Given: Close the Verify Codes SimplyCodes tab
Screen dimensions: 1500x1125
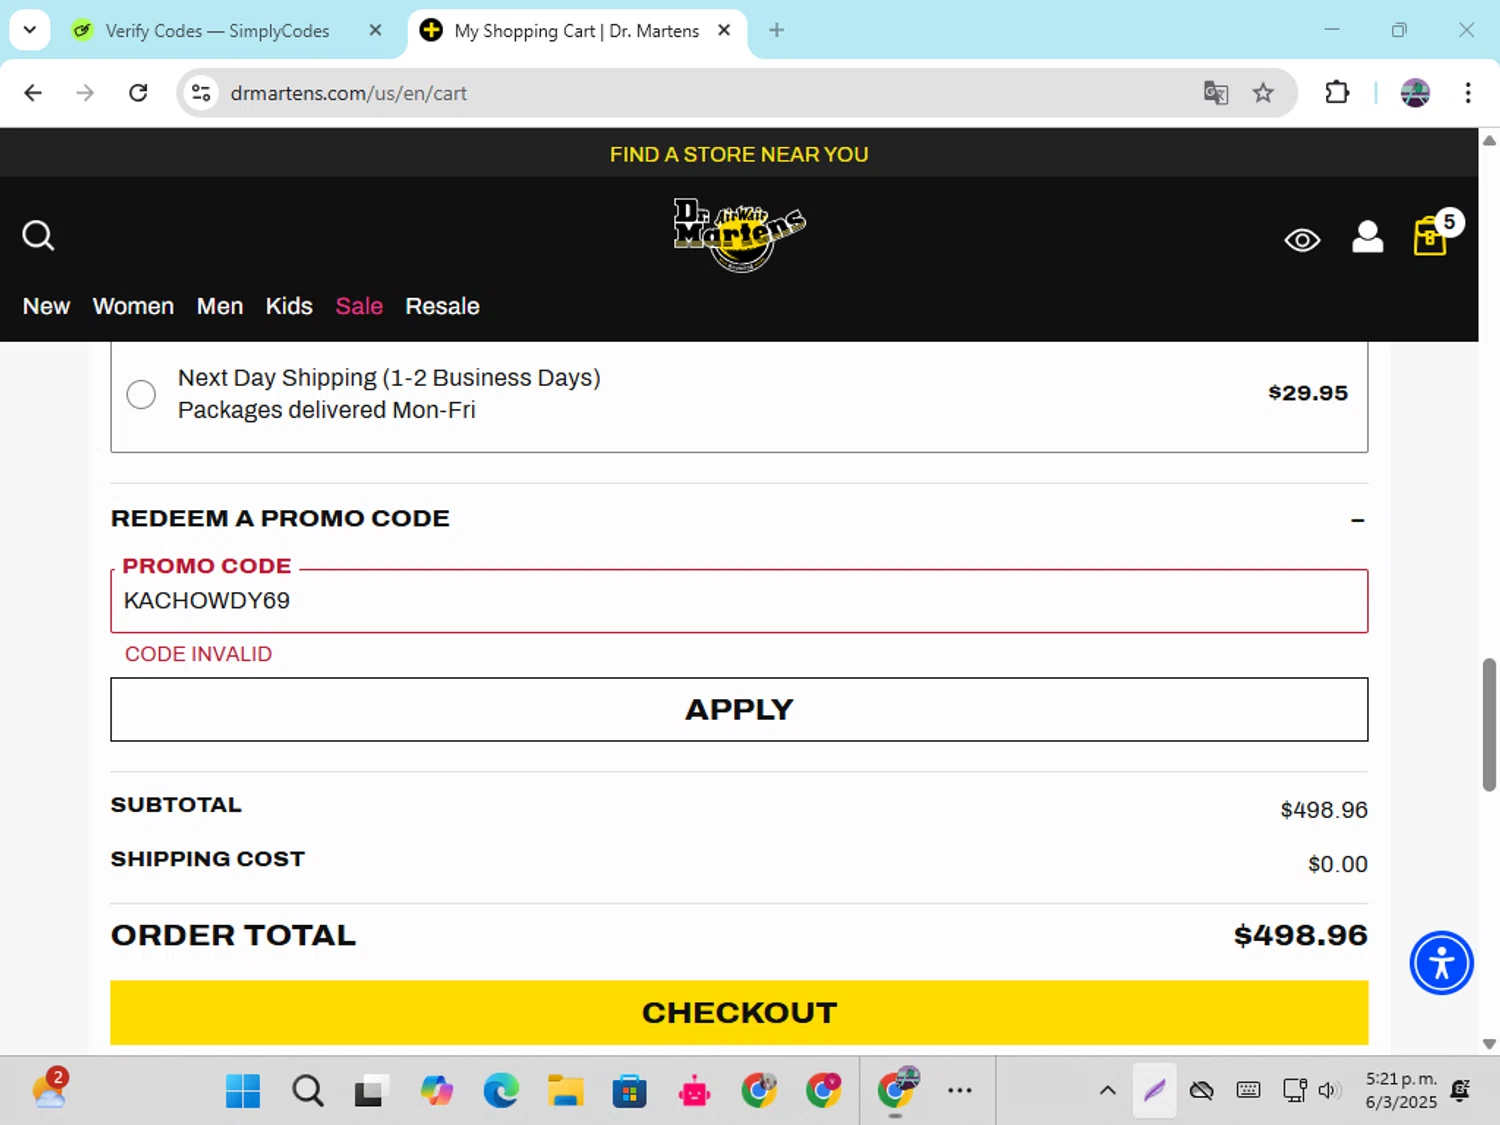Looking at the screenshot, I should point(375,30).
